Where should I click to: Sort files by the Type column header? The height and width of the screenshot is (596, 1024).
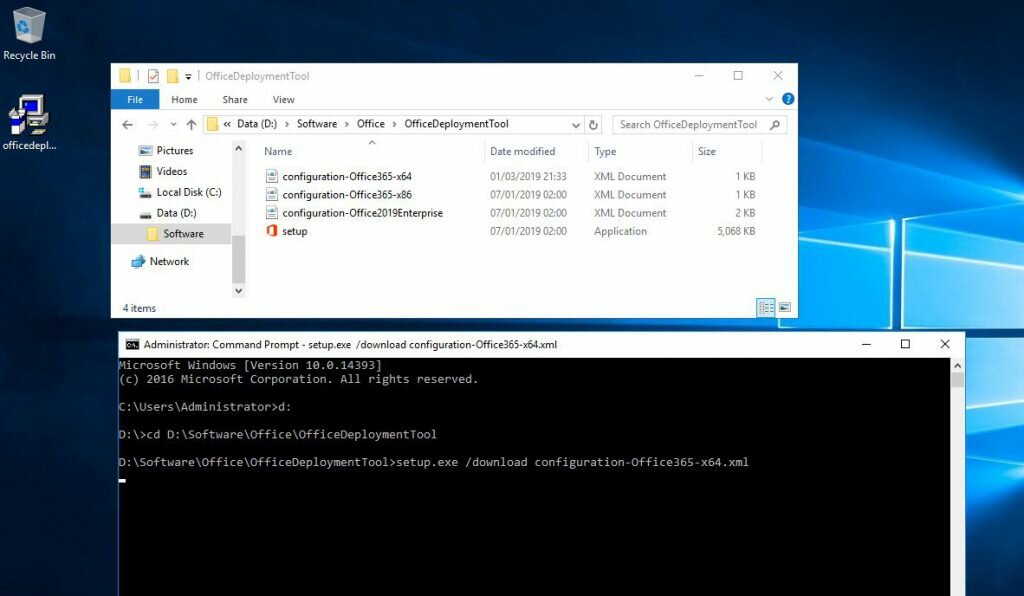pyautogui.click(x=605, y=151)
